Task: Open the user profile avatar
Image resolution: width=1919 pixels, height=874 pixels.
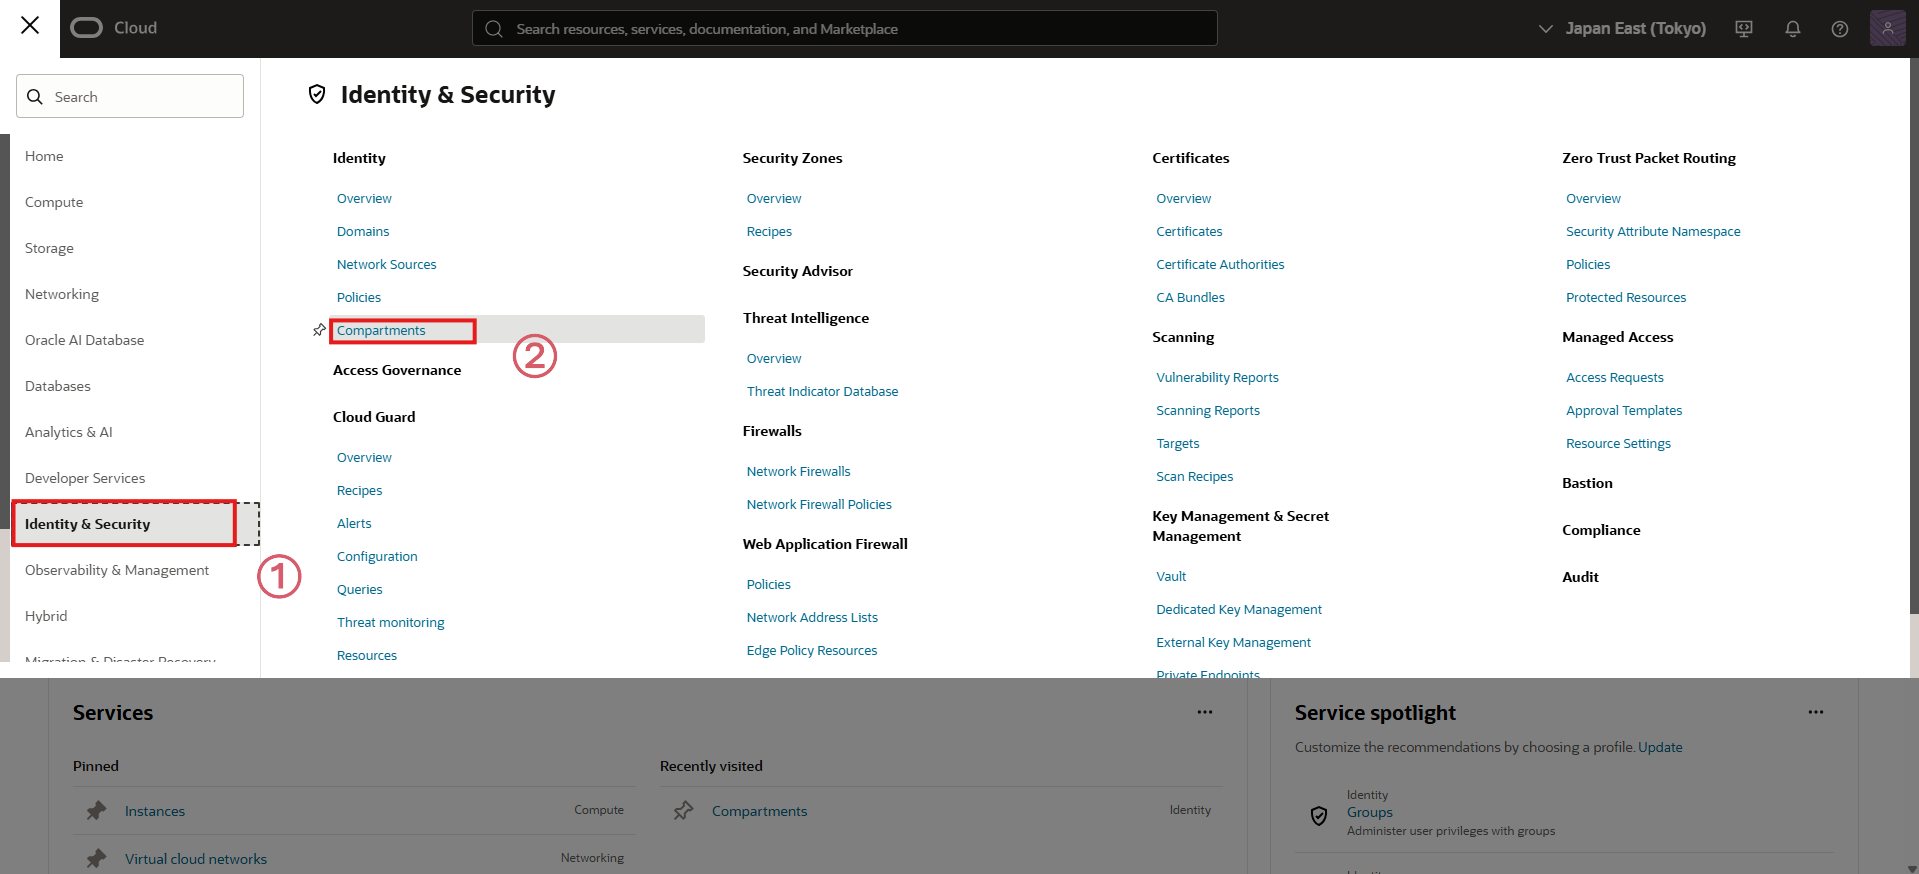Action: pyautogui.click(x=1888, y=28)
